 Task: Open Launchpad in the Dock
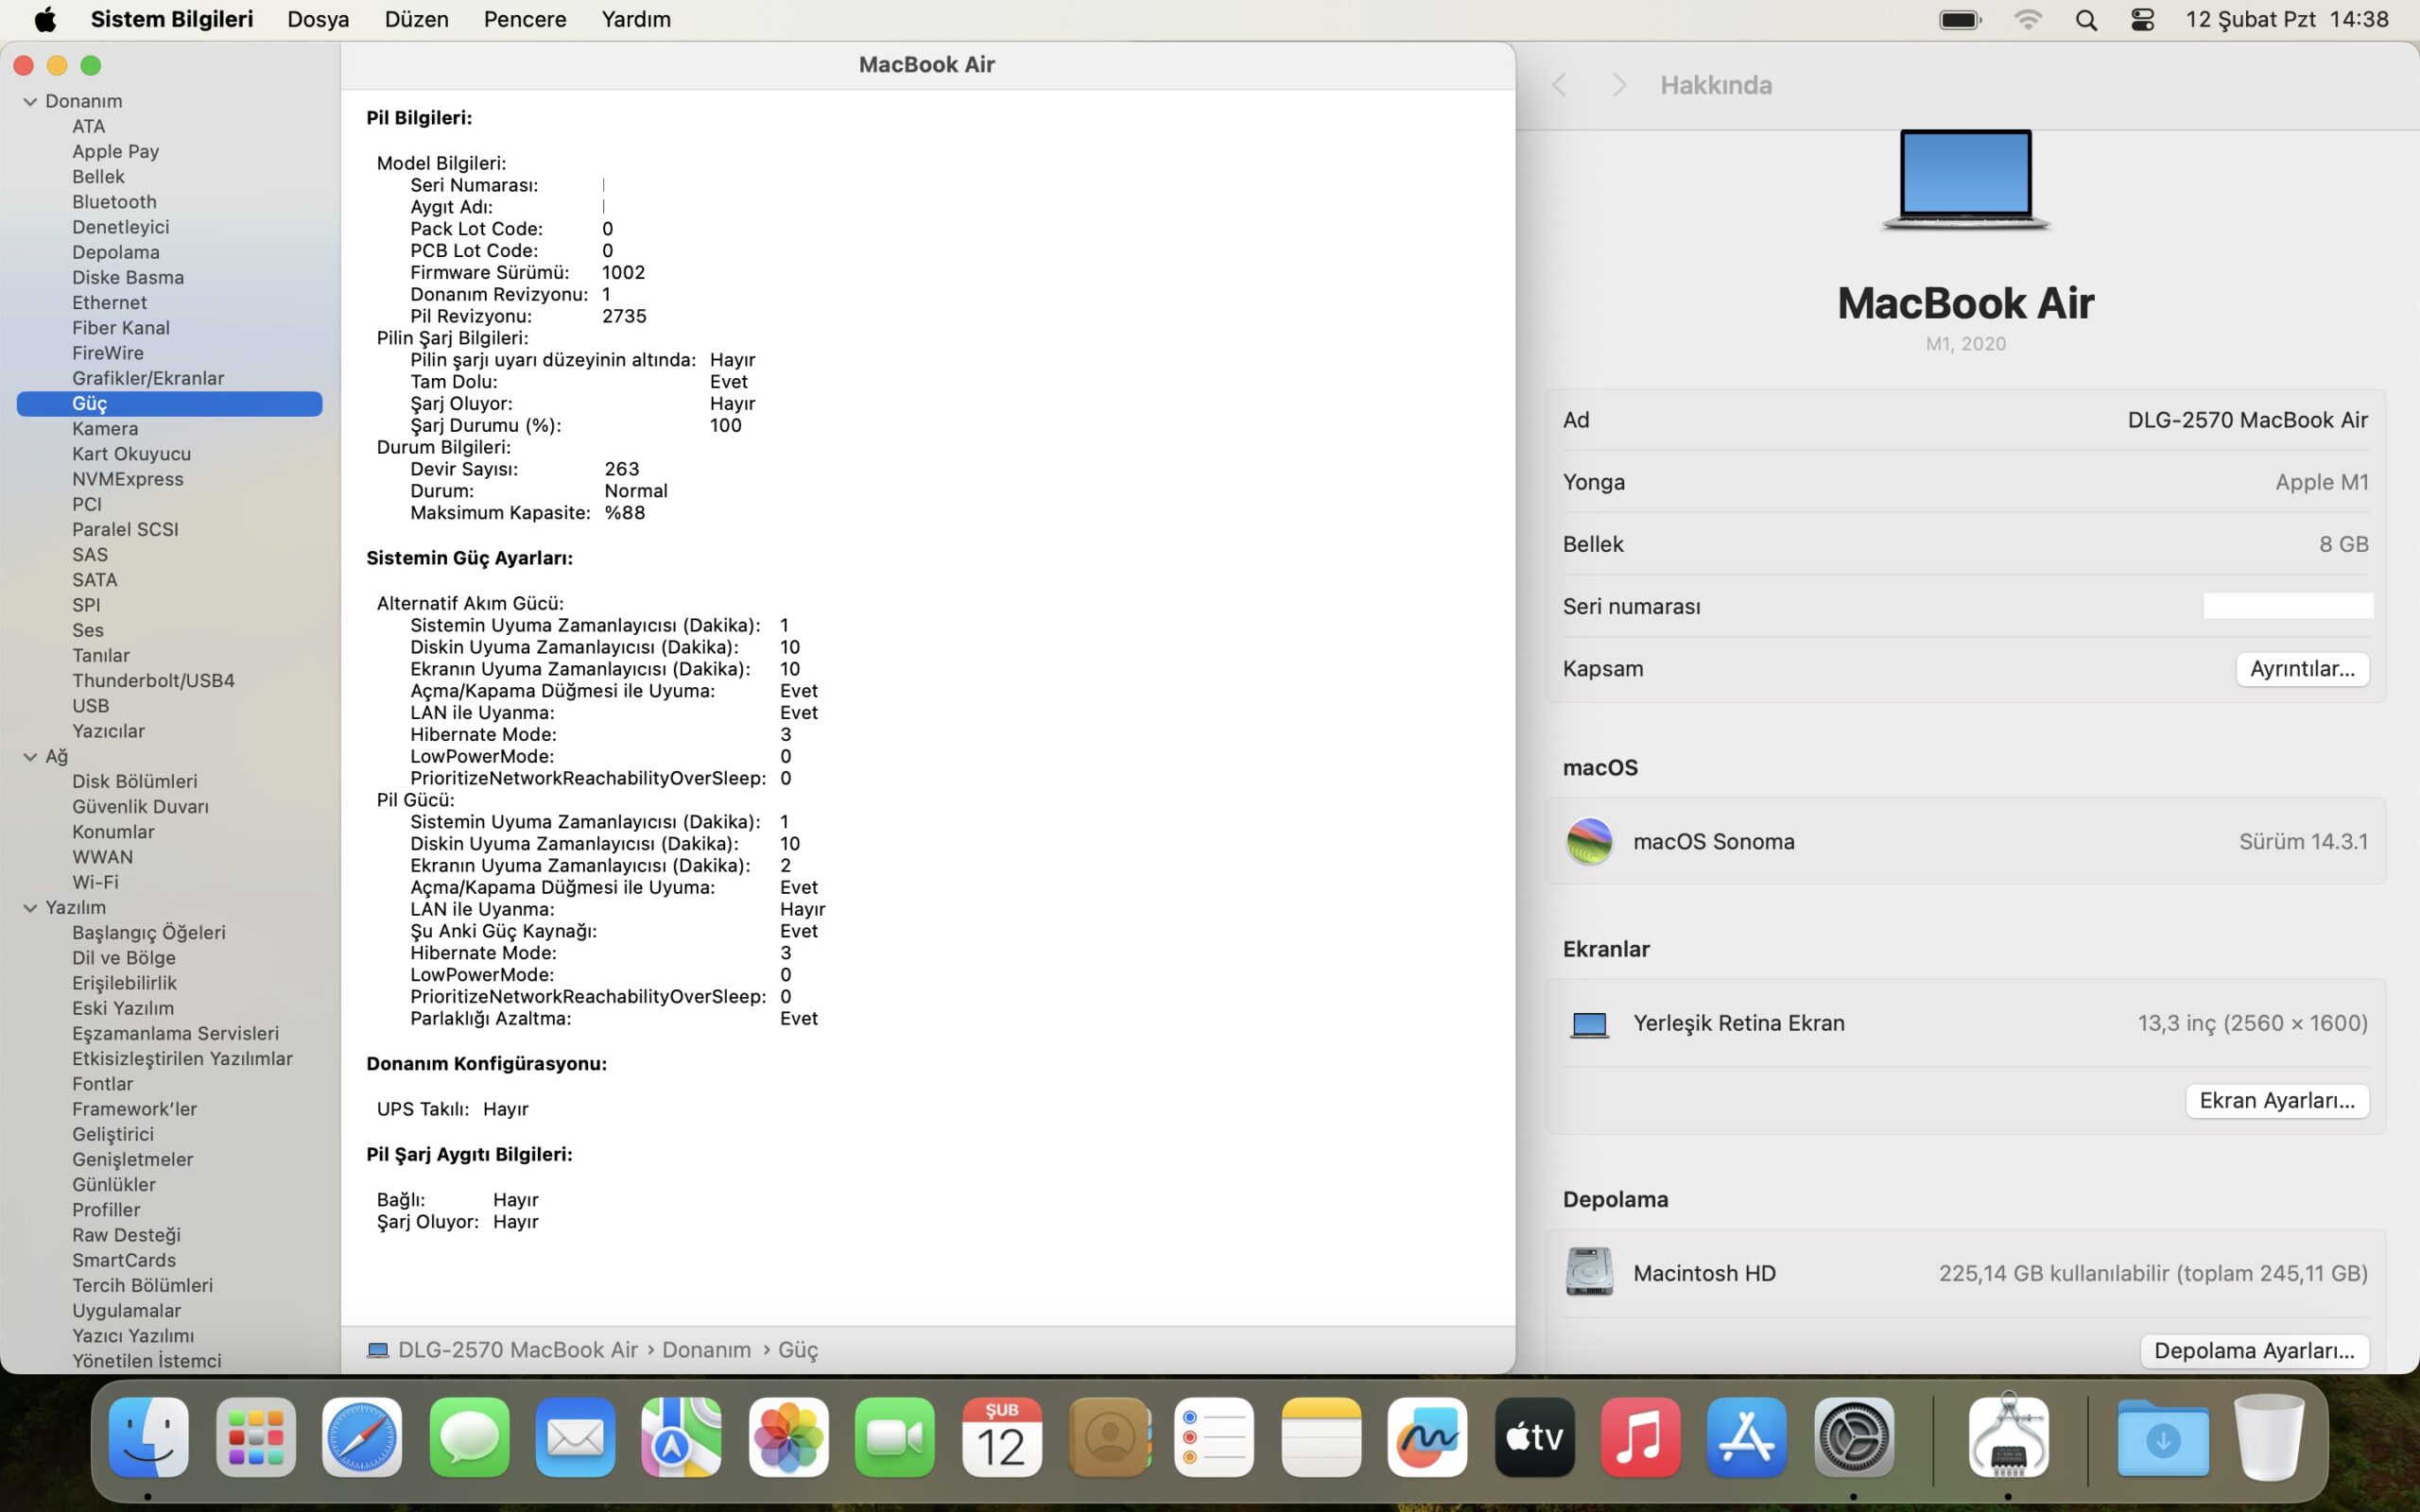click(255, 1437)
